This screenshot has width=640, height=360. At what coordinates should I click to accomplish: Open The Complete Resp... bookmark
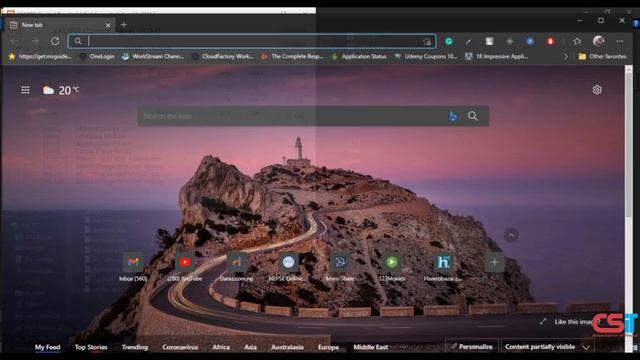292,56
